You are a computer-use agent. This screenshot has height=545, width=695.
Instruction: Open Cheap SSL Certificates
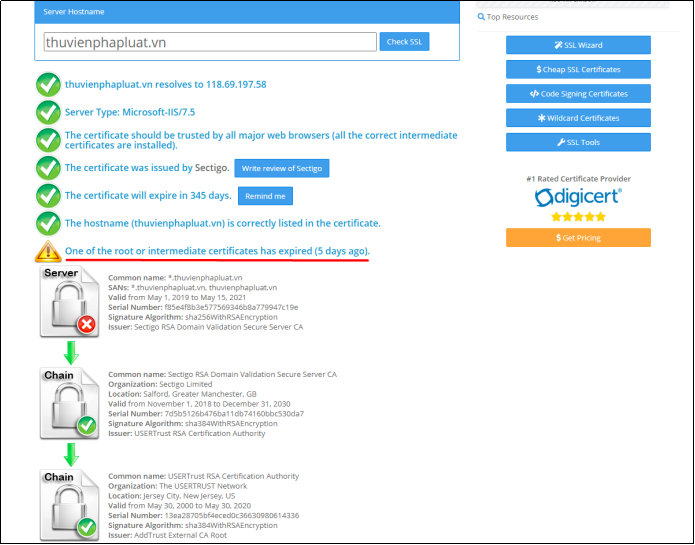(578, 70)
